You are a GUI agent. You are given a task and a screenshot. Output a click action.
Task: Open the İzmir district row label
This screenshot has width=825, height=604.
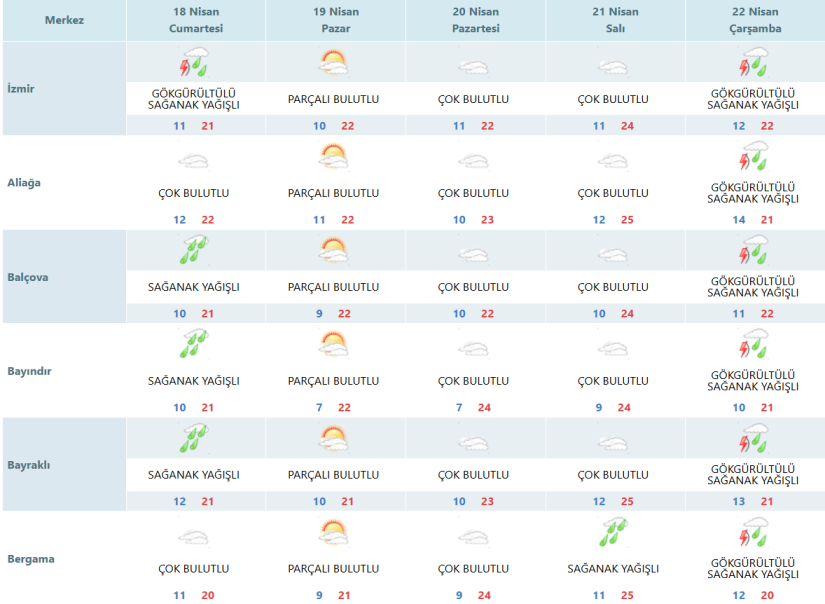tap(20, 88)
